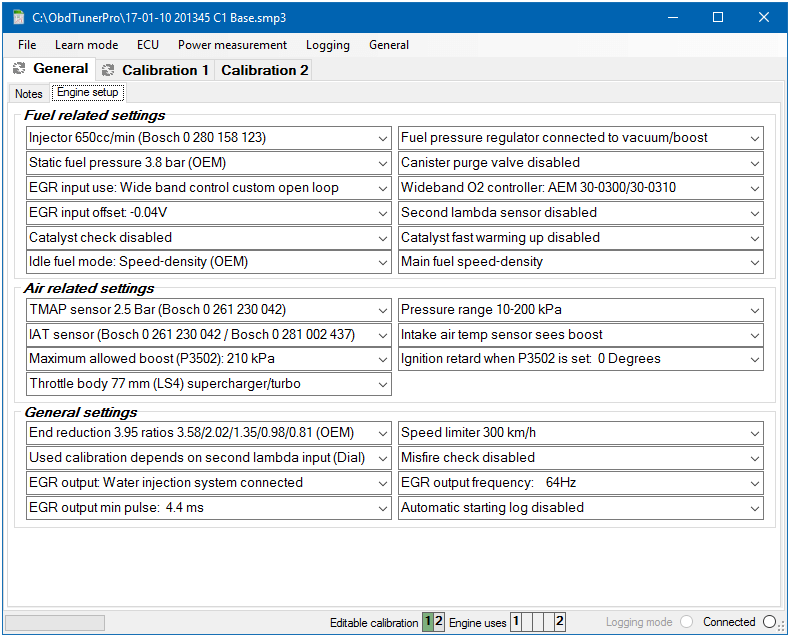Expand the Idle fuel mode Speed-density dropdown
This screenshot has width=800, height=637.
tap(209, 262)
